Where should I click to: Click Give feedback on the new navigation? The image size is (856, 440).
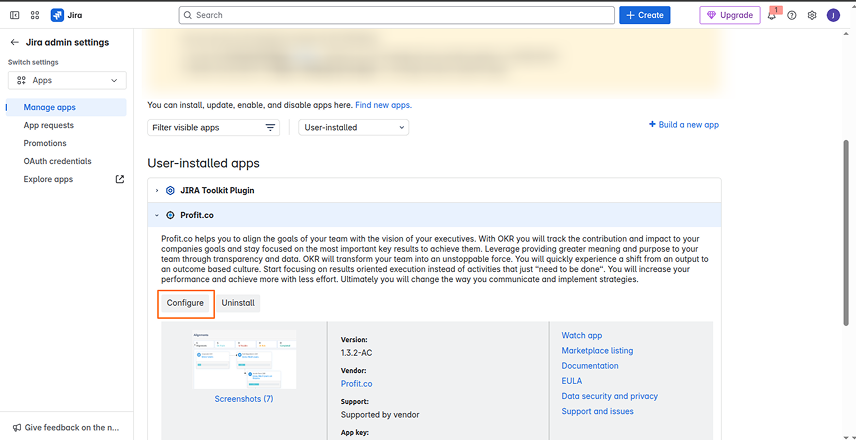point(66,427)
